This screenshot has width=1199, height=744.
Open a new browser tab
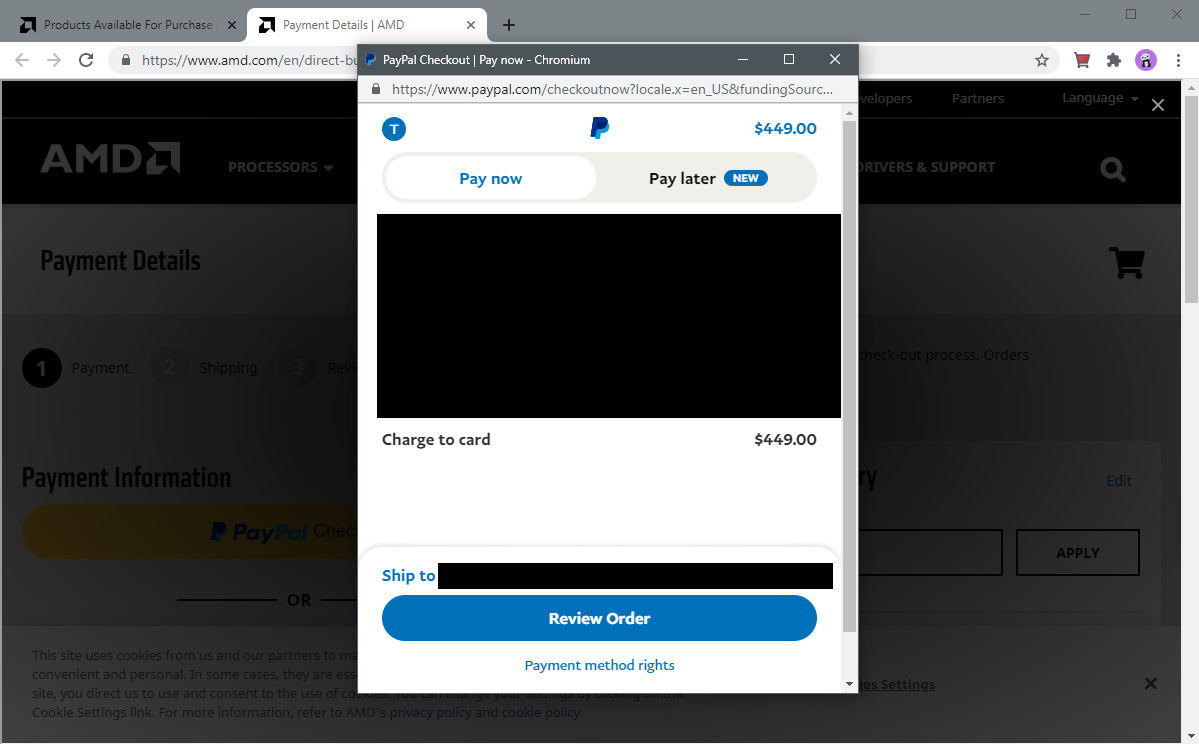509,25
